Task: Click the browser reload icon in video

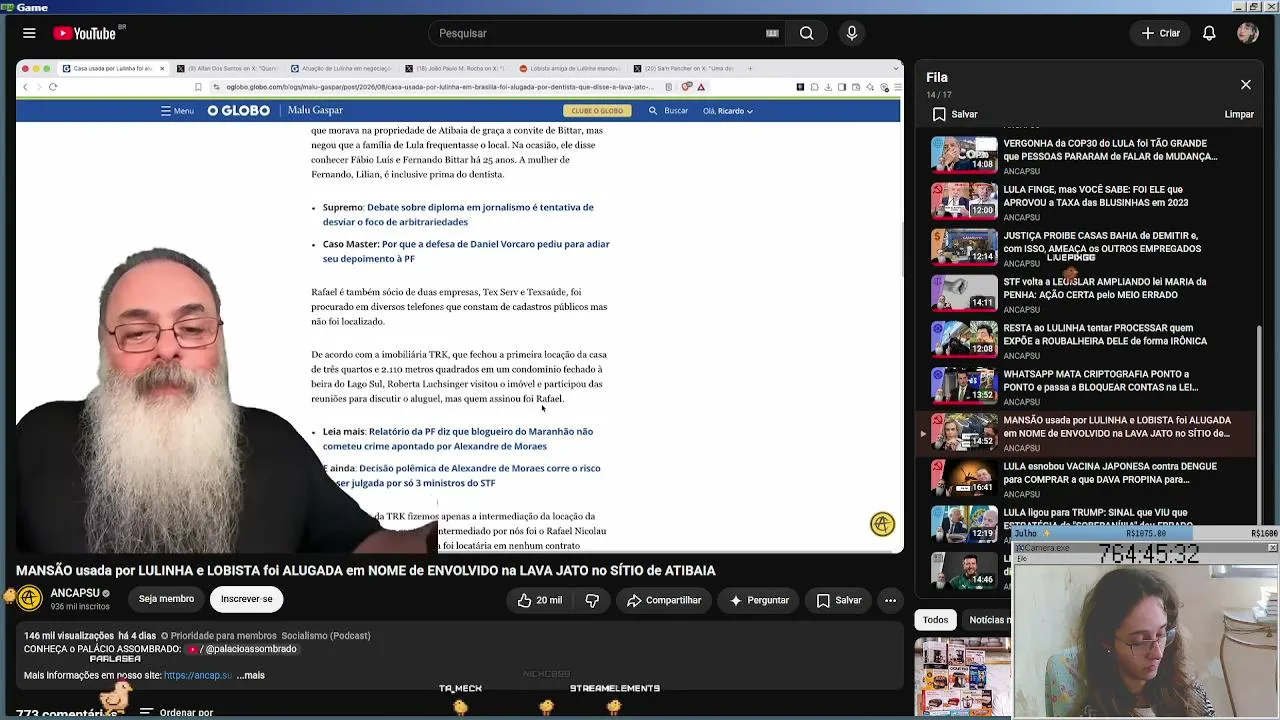Action: coord(53,87)
